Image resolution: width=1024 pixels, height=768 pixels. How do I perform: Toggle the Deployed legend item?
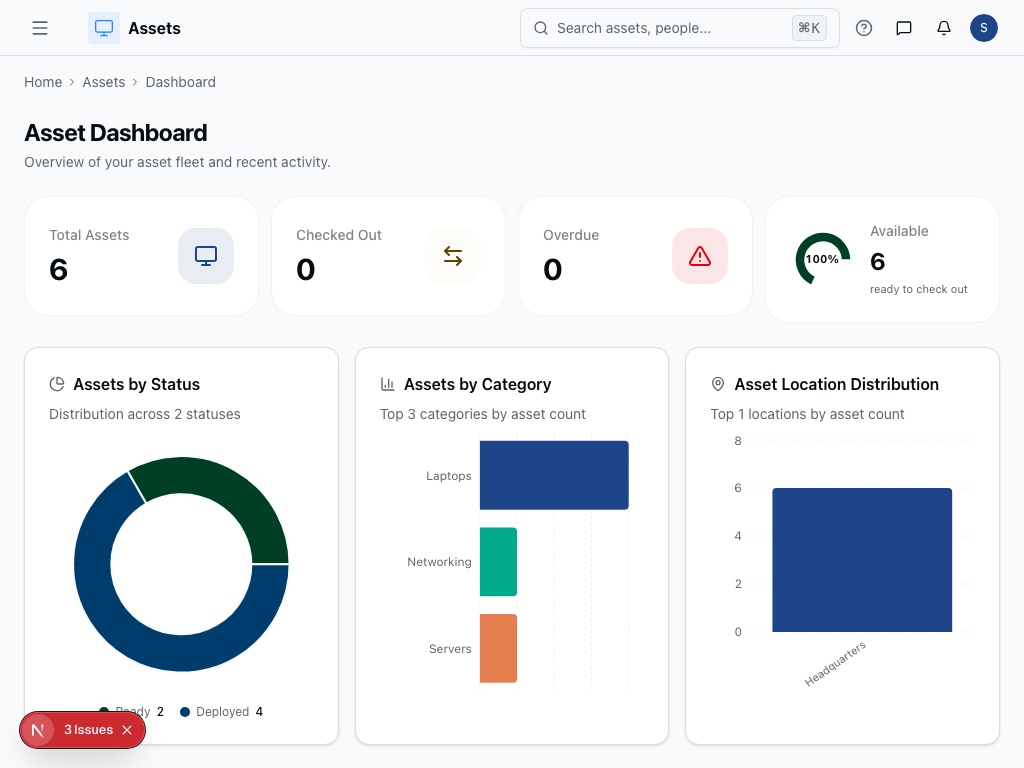point(222,712)
